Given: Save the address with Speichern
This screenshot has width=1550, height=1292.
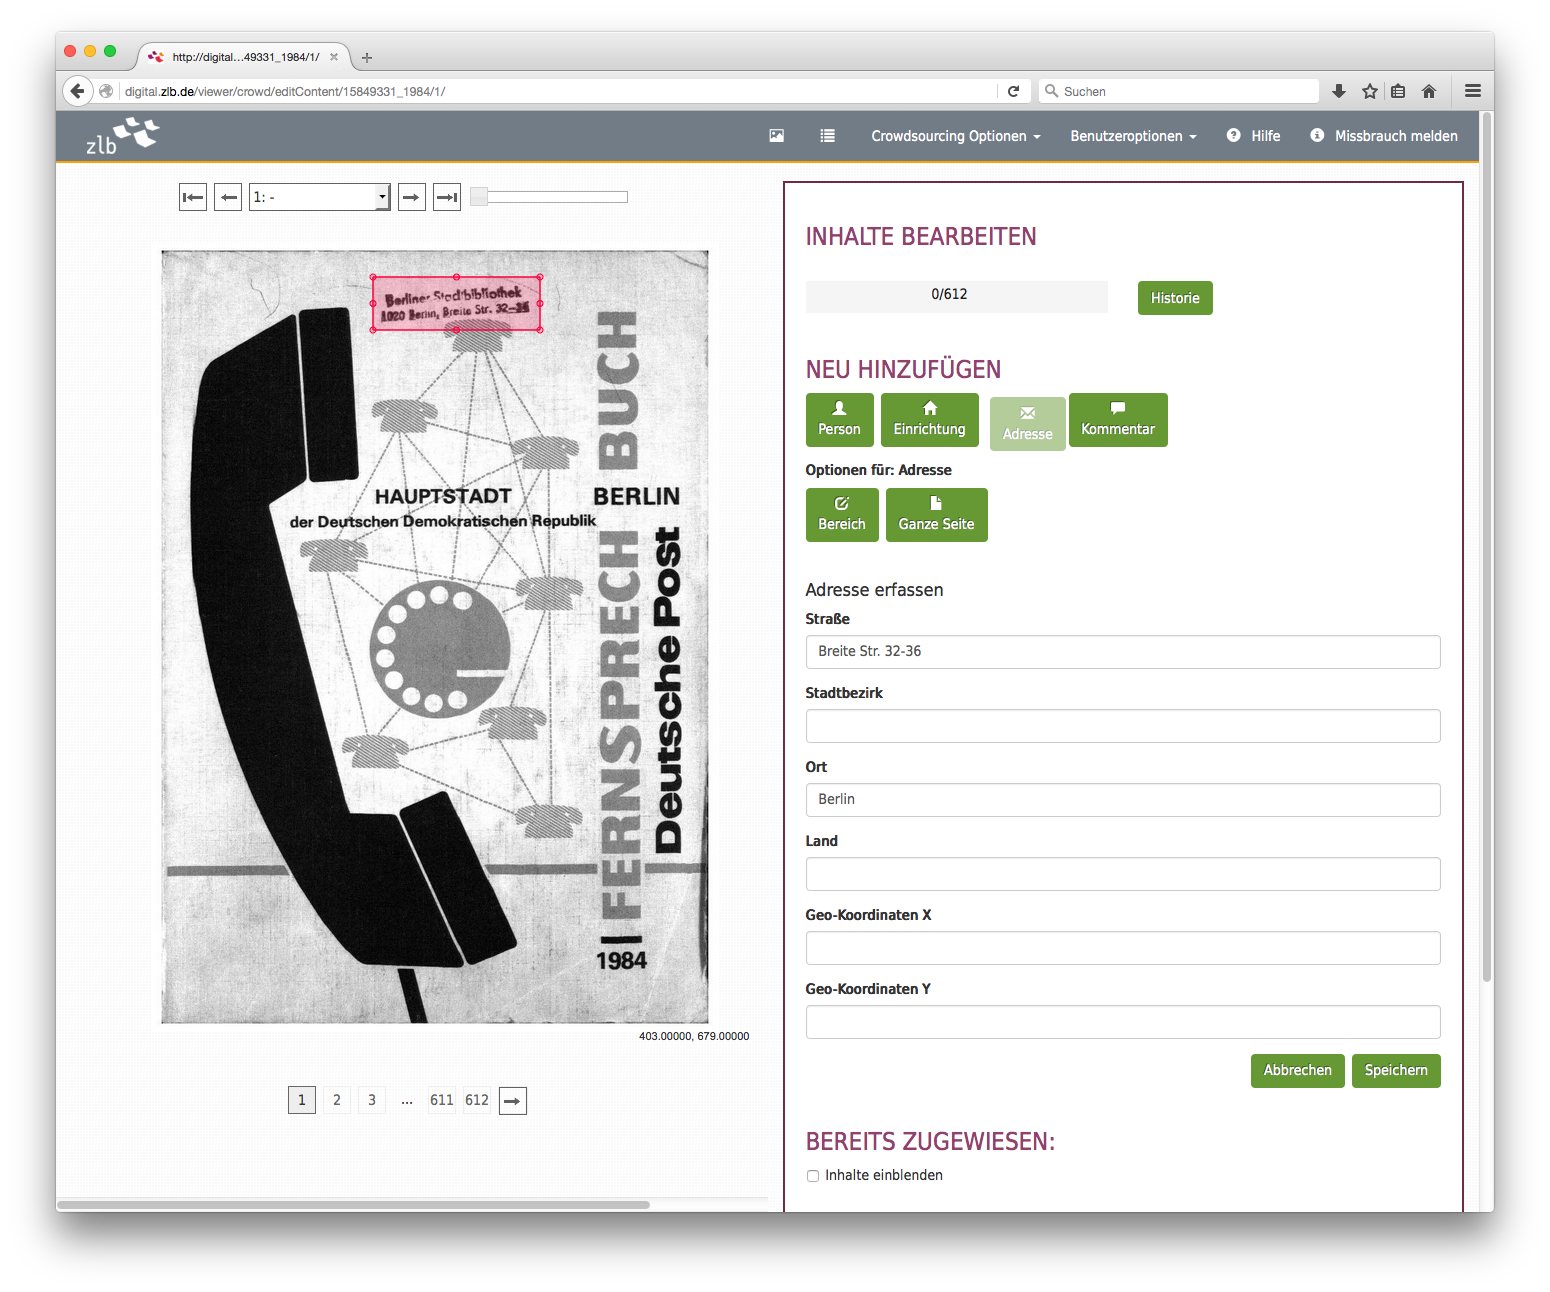Looking at the screenshot, I should pyautogui.click(x=1396, y=1071).
